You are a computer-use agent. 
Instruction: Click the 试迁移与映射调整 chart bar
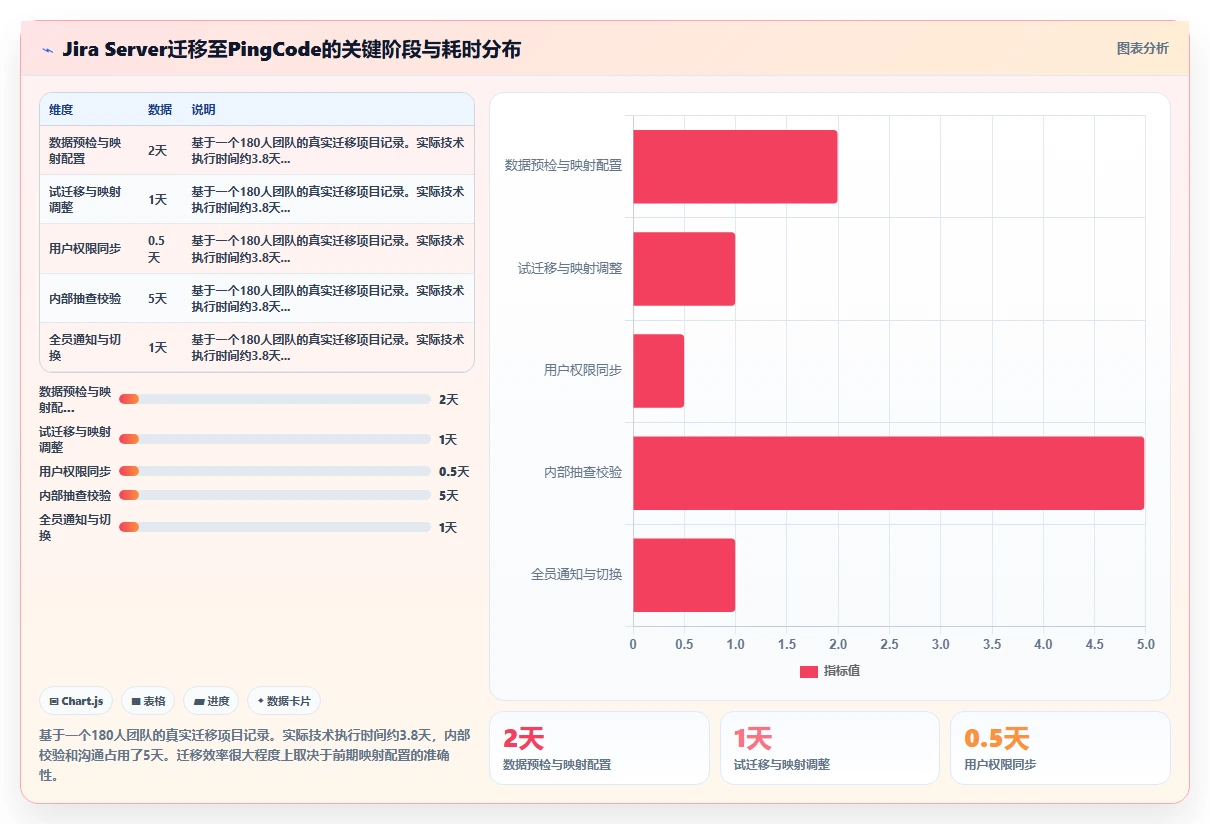point(684,269)
